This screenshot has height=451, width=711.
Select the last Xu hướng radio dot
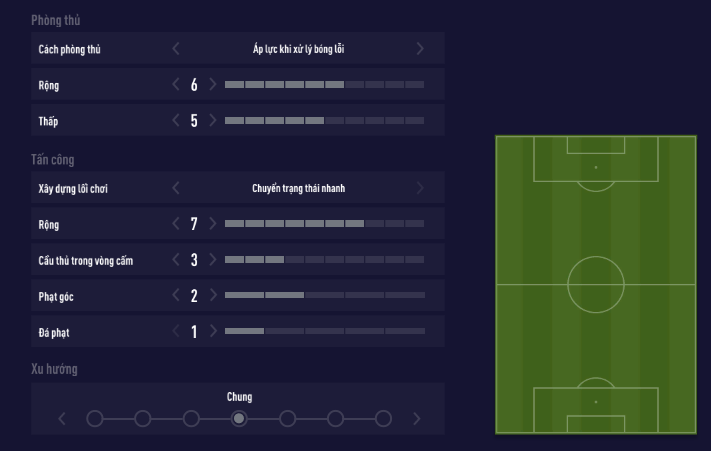(383, 418)
